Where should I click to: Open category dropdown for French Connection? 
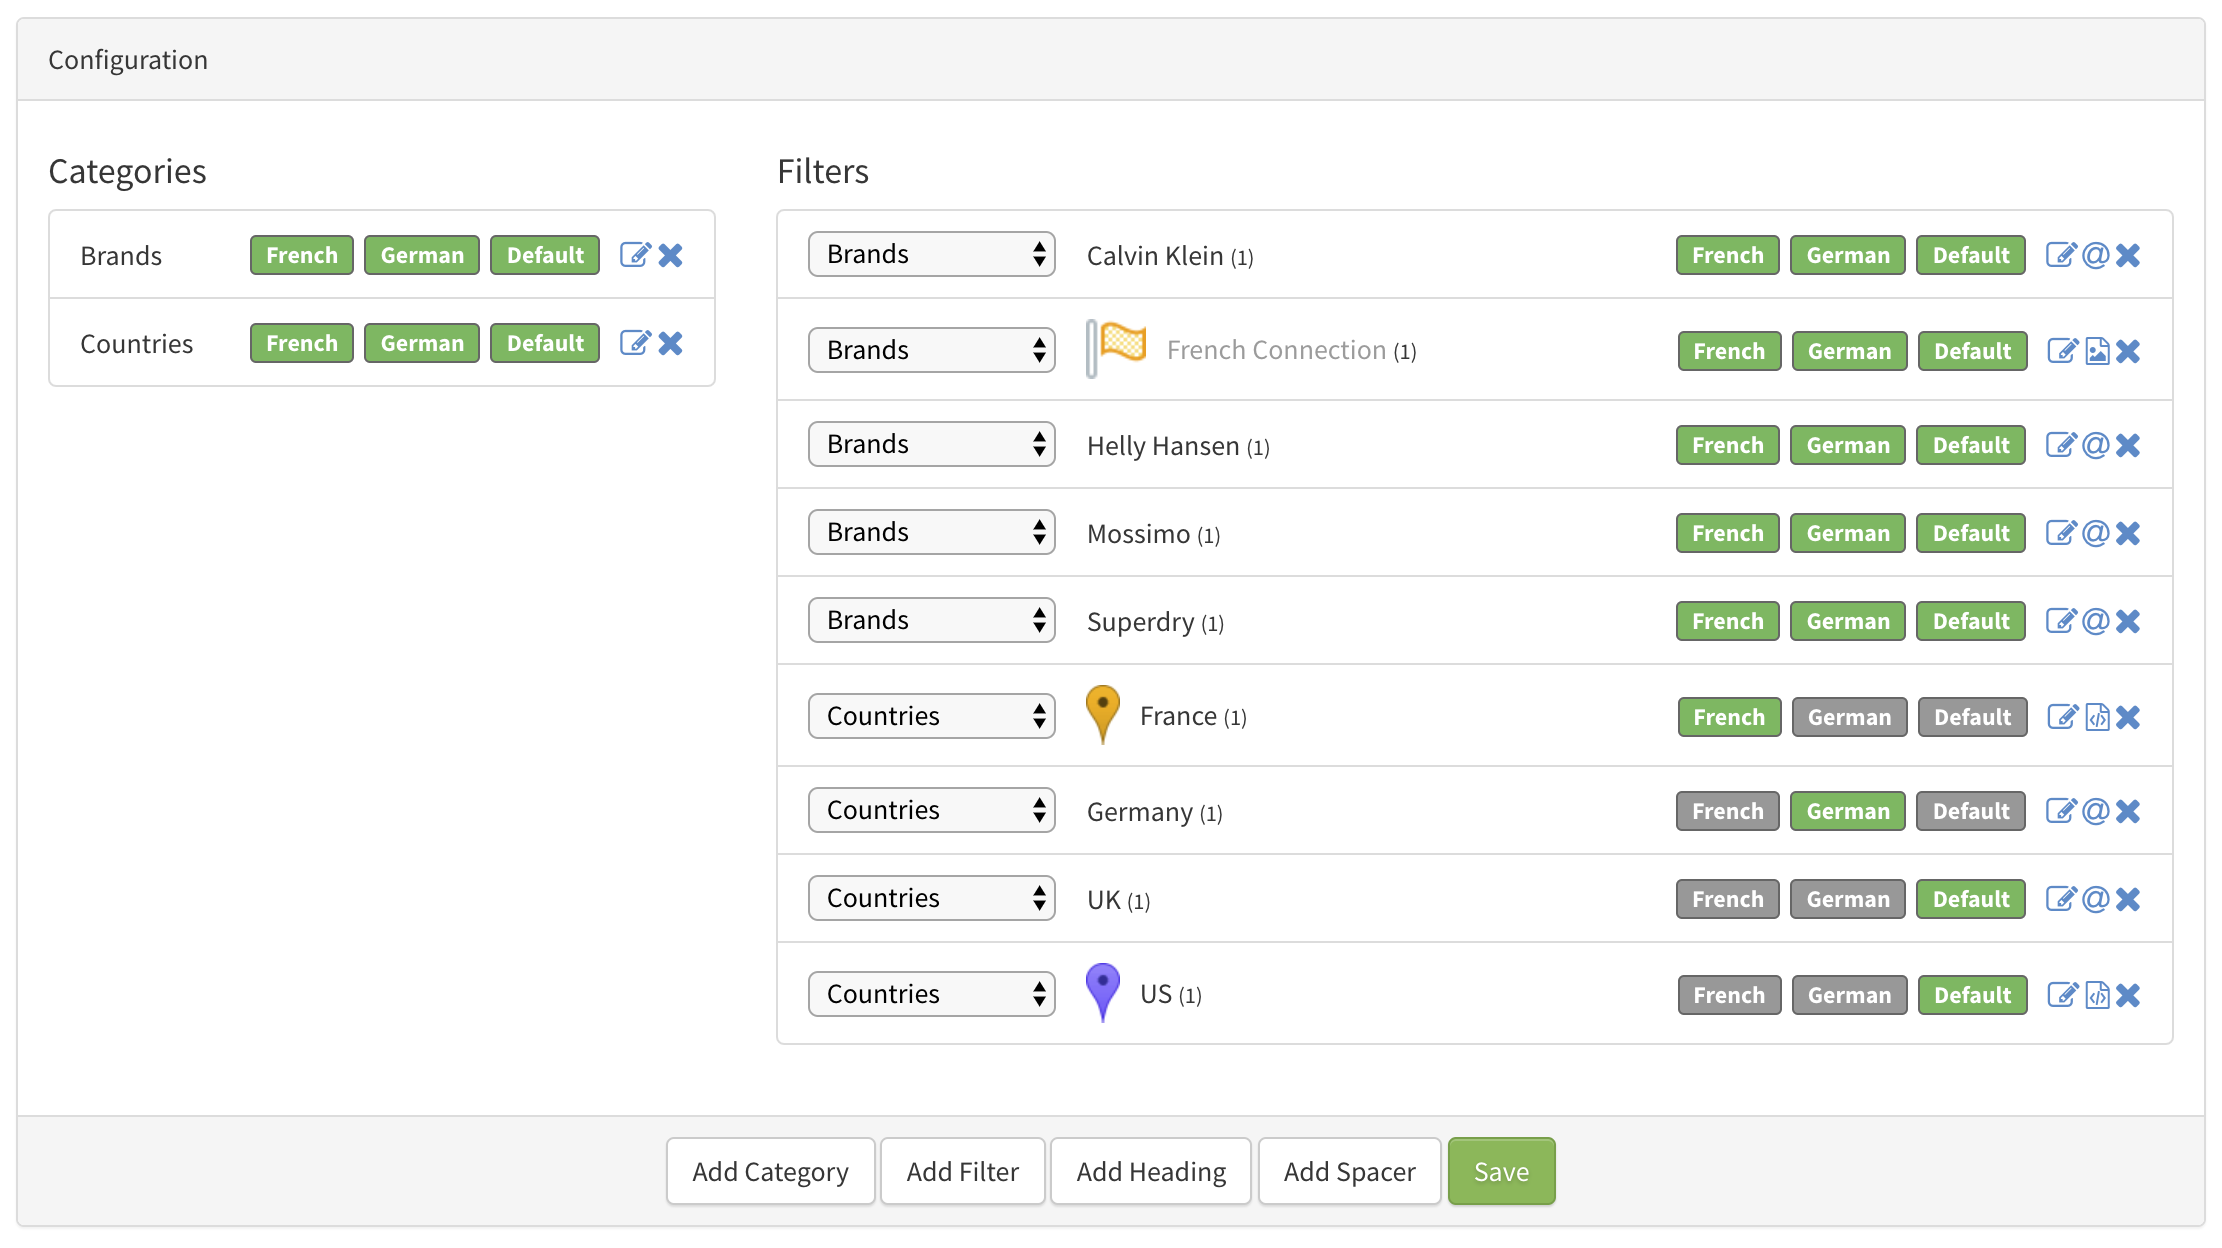coord(932,350)
